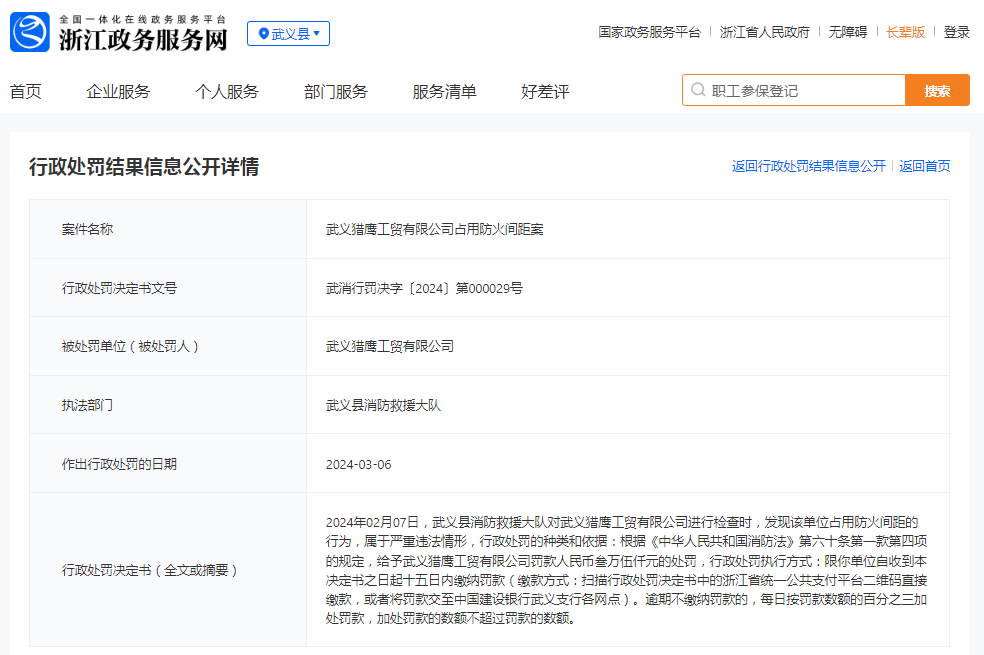
Task: Click the decision paragraph starting 2024年02月07日
Action: pyautogui.click(x=626, y=570)
